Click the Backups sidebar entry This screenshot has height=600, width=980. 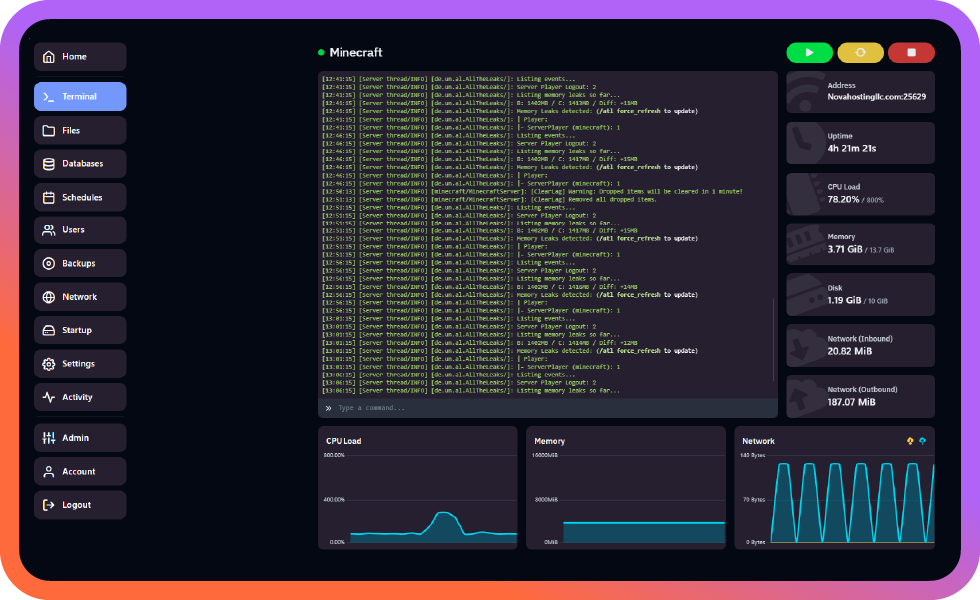coord(80,263)
